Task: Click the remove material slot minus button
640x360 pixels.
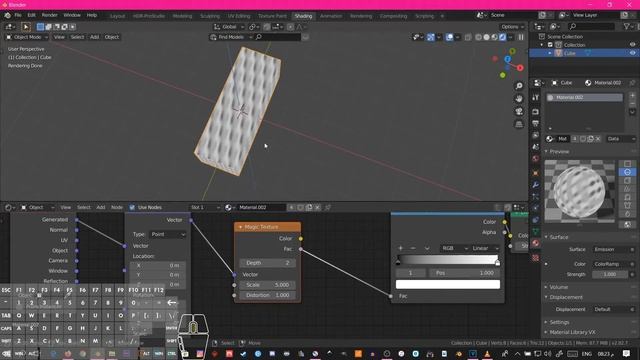Action: pos(632,104)
